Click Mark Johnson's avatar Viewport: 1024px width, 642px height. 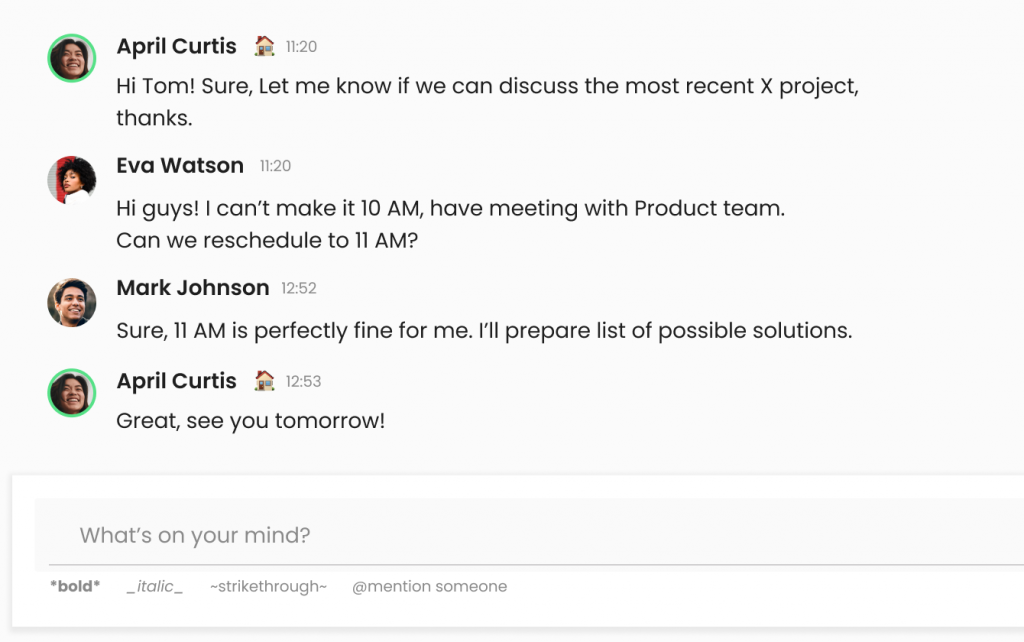(71, 302)
